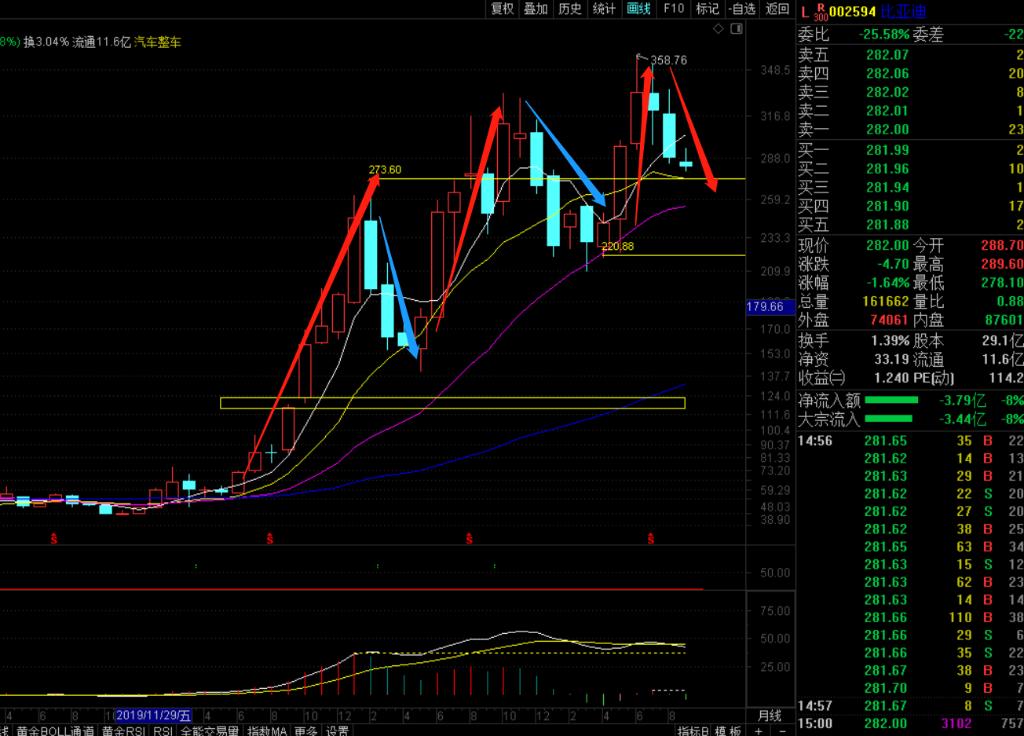Click the L level indicator icon
Image resolution: width=1024 pixels, height=736 pixels.
click(x=805, y=11)
